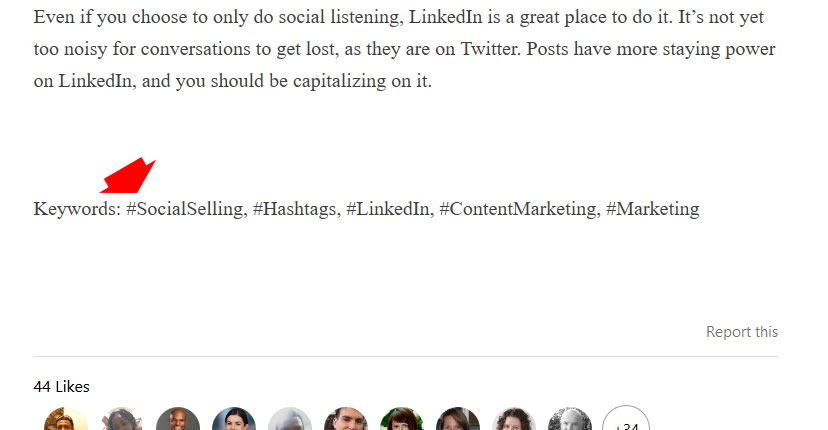Screen dimensions: 828x430
Task: Follow the #SocialSelling hashtag
Action: [x=185, y=209]
